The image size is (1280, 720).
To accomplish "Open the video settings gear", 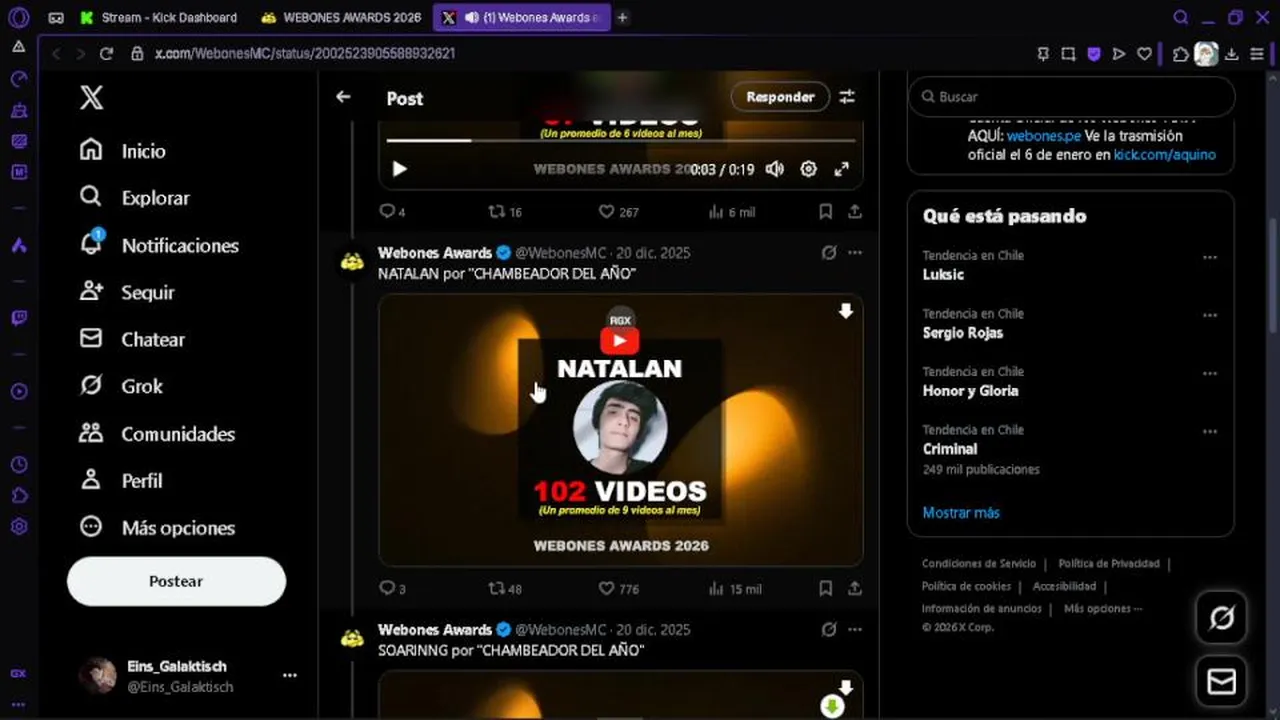I will pyautogui.click(x=808, y=169).
